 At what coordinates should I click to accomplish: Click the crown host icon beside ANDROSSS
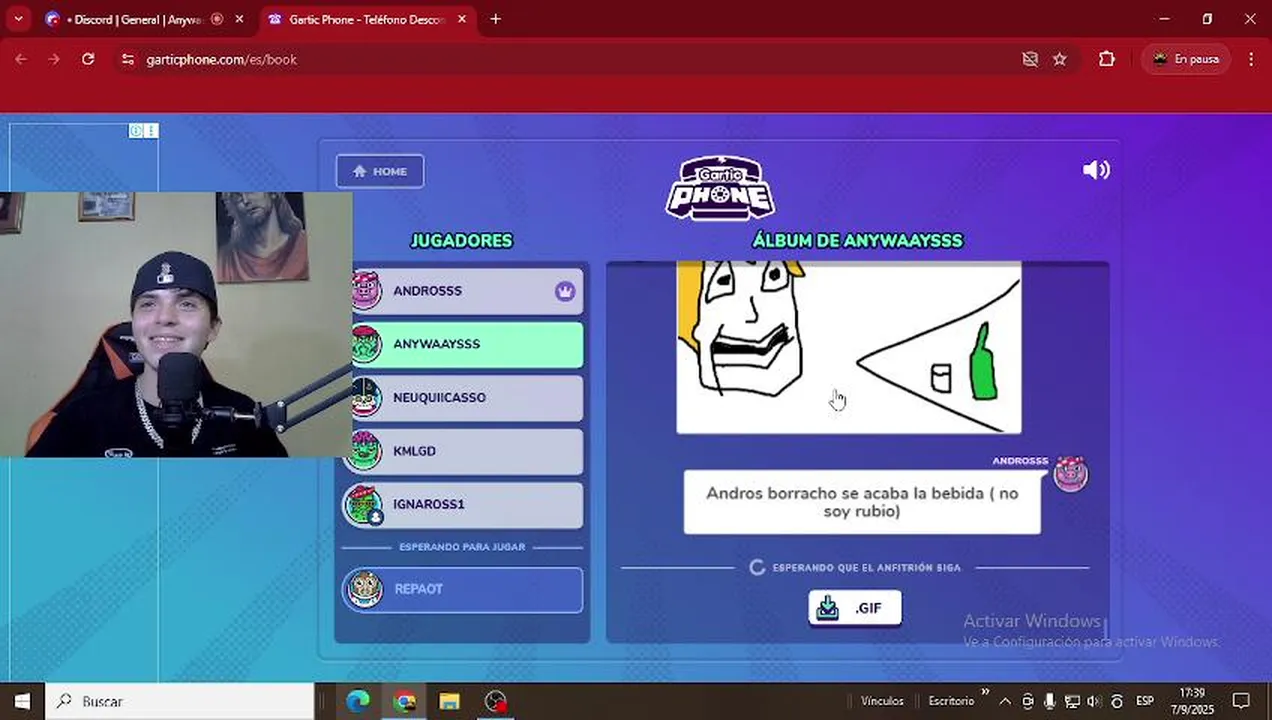(x=565, y=291)
